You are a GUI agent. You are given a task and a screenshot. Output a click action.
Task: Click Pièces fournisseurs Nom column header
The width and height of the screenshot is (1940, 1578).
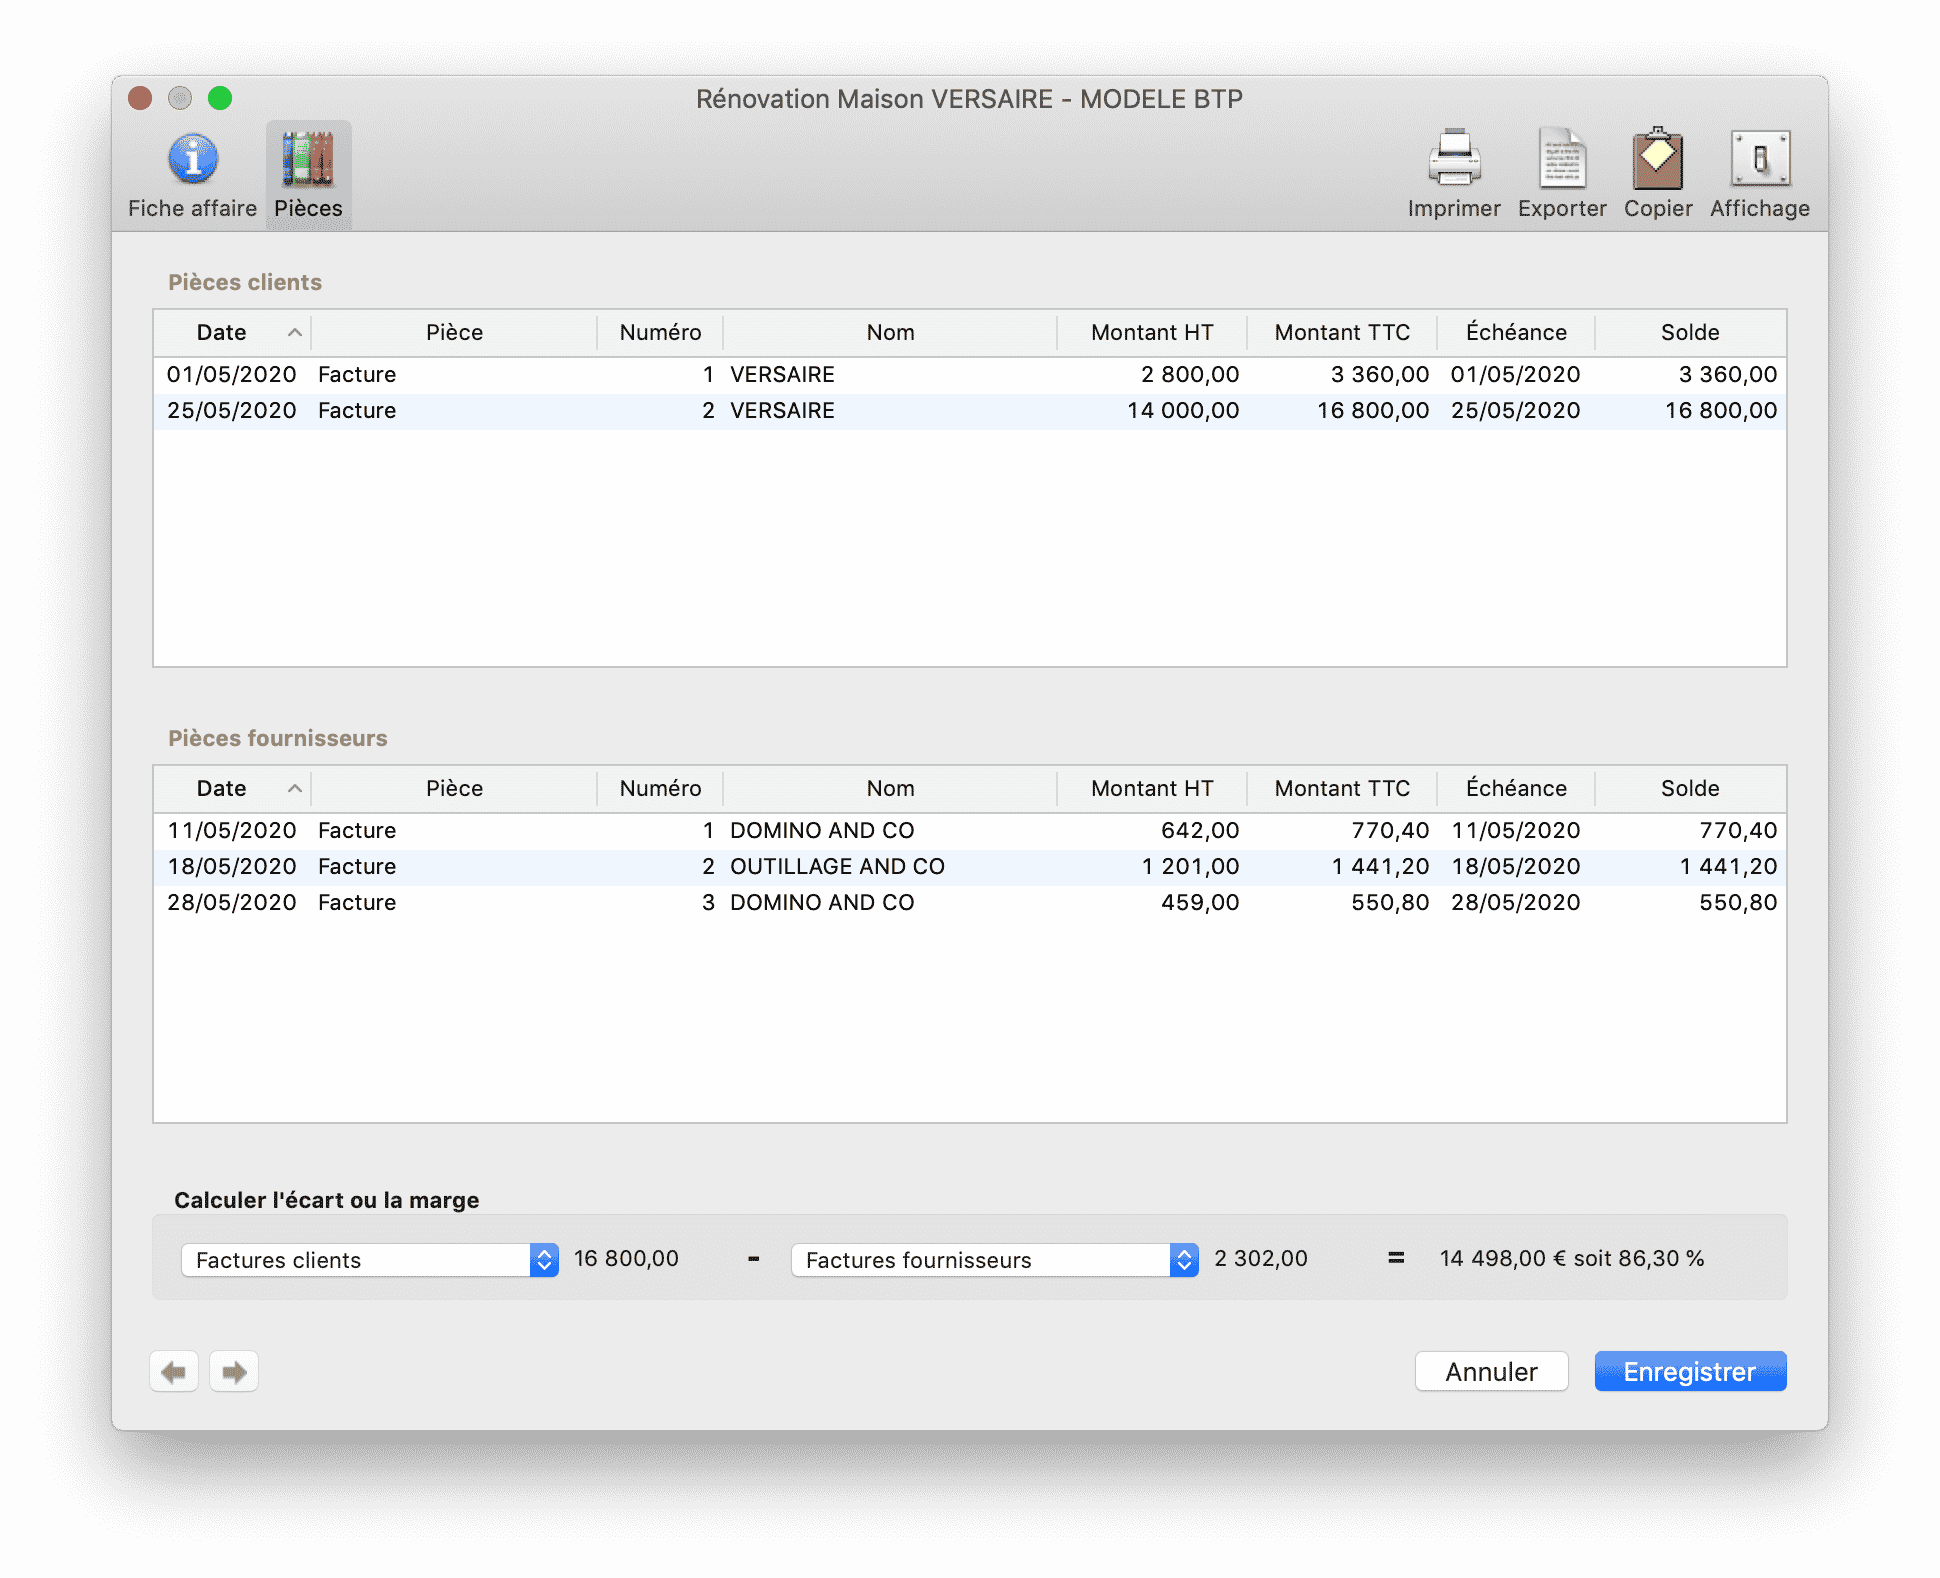pos(890,788)
